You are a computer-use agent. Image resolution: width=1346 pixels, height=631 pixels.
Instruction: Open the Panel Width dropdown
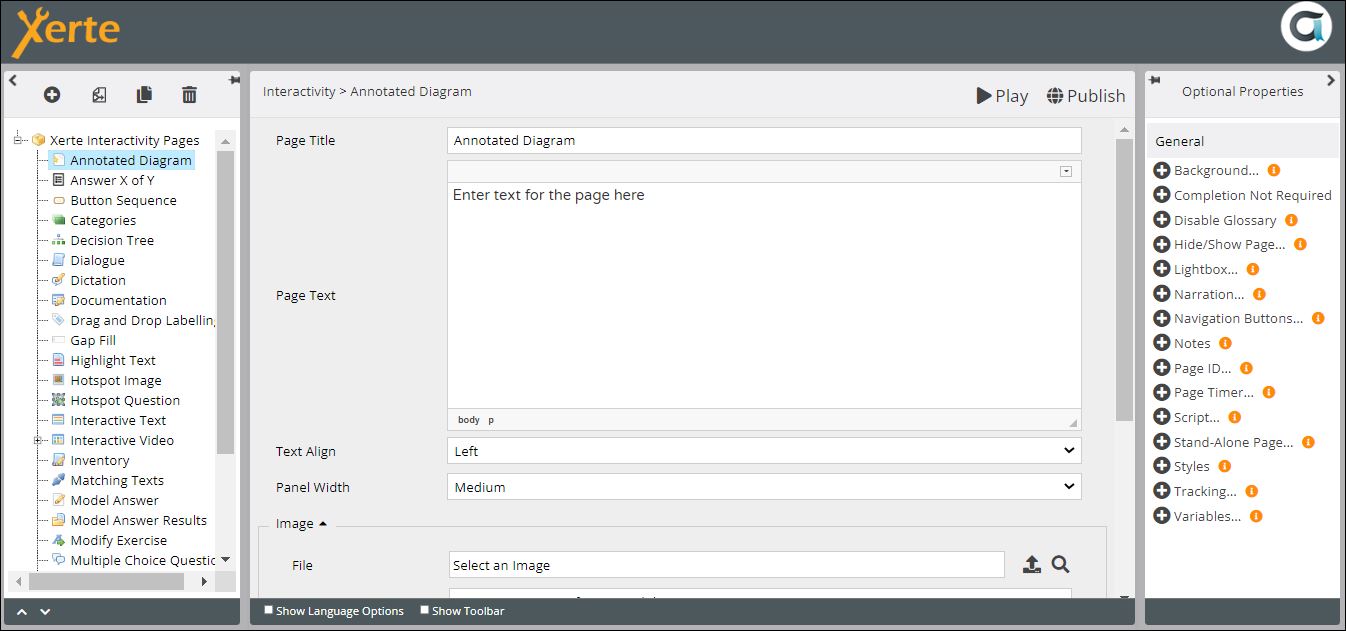[x=764, y=487]
